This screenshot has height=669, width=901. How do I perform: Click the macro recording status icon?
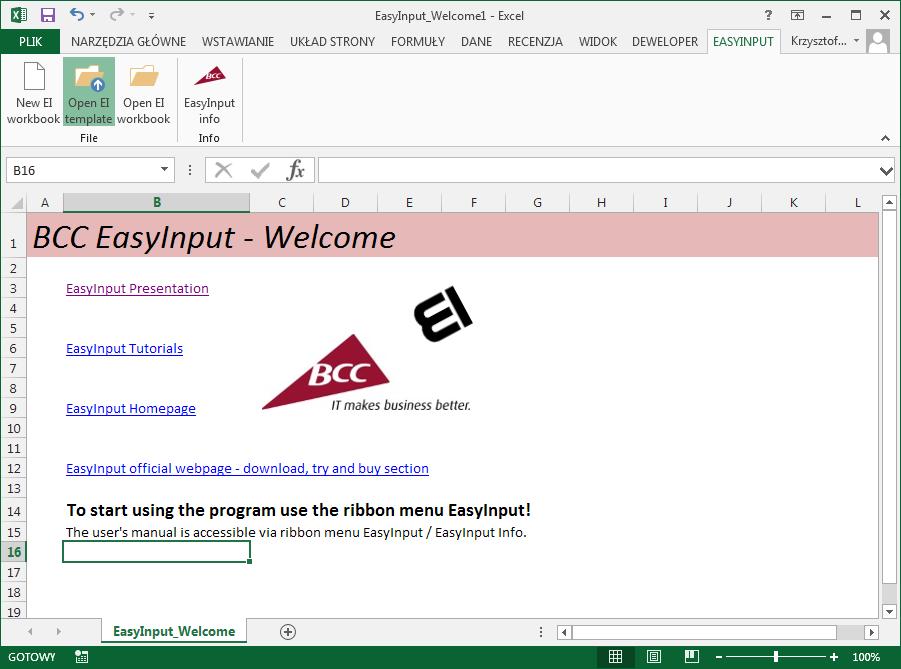(82, 656)
